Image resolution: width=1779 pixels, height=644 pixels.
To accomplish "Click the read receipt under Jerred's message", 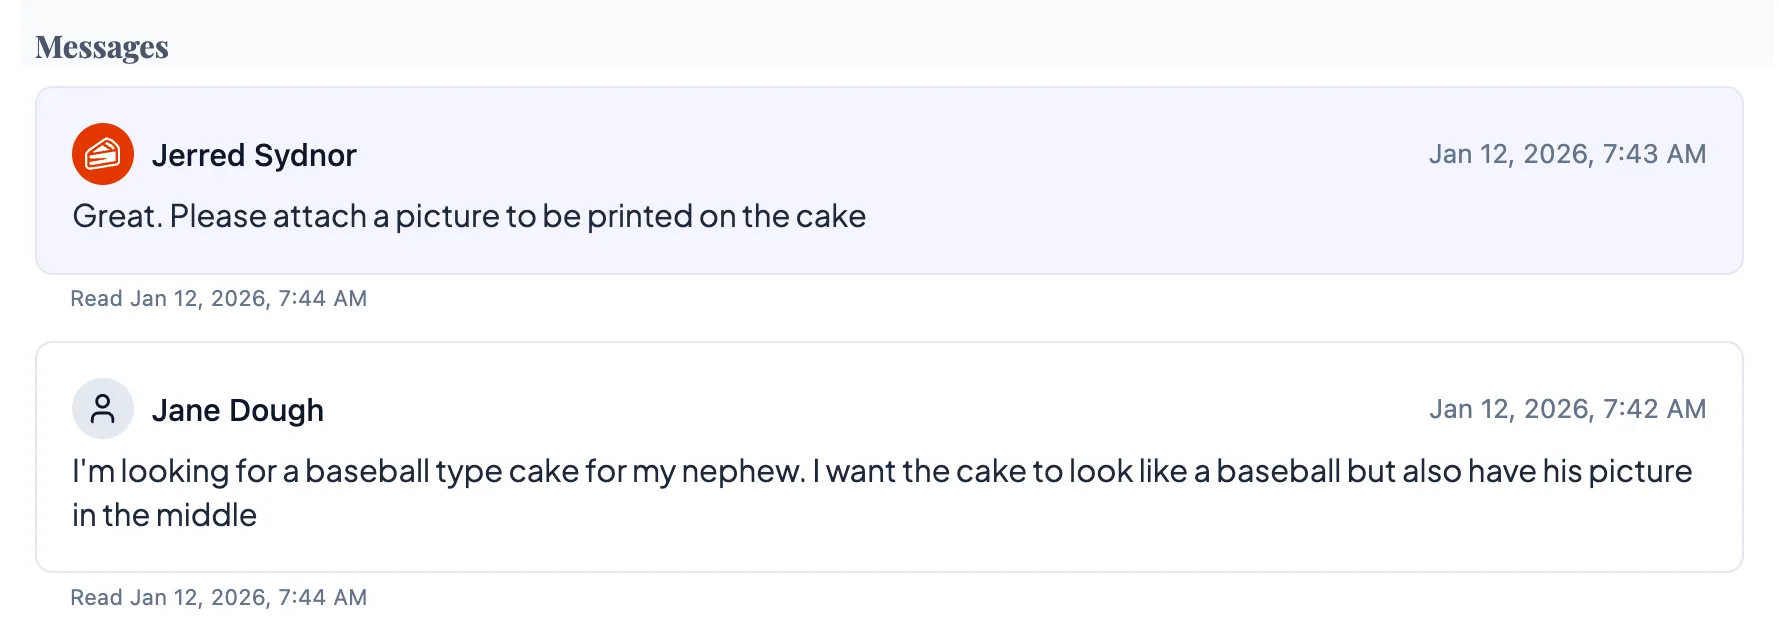I will [x=218, y=298].
